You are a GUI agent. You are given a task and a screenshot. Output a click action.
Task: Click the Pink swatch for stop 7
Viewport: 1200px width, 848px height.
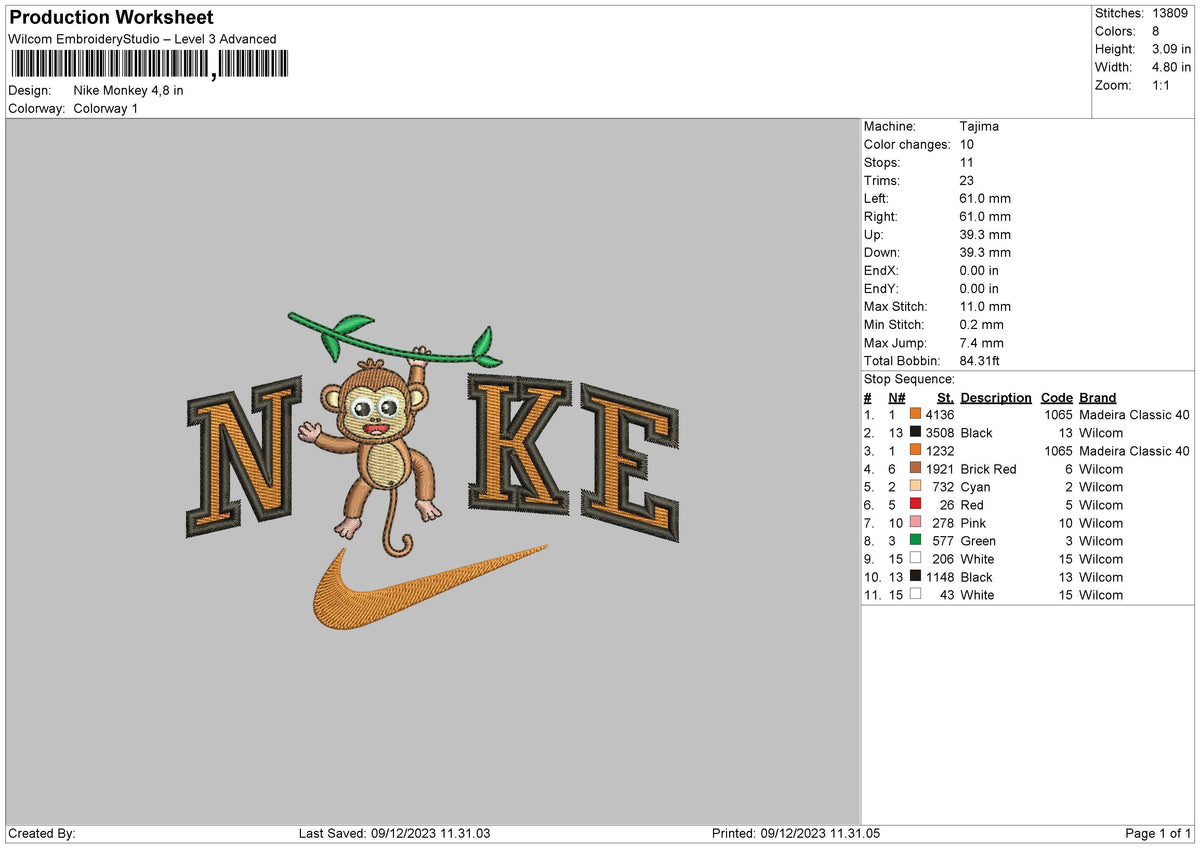click(x=914, y=523)
